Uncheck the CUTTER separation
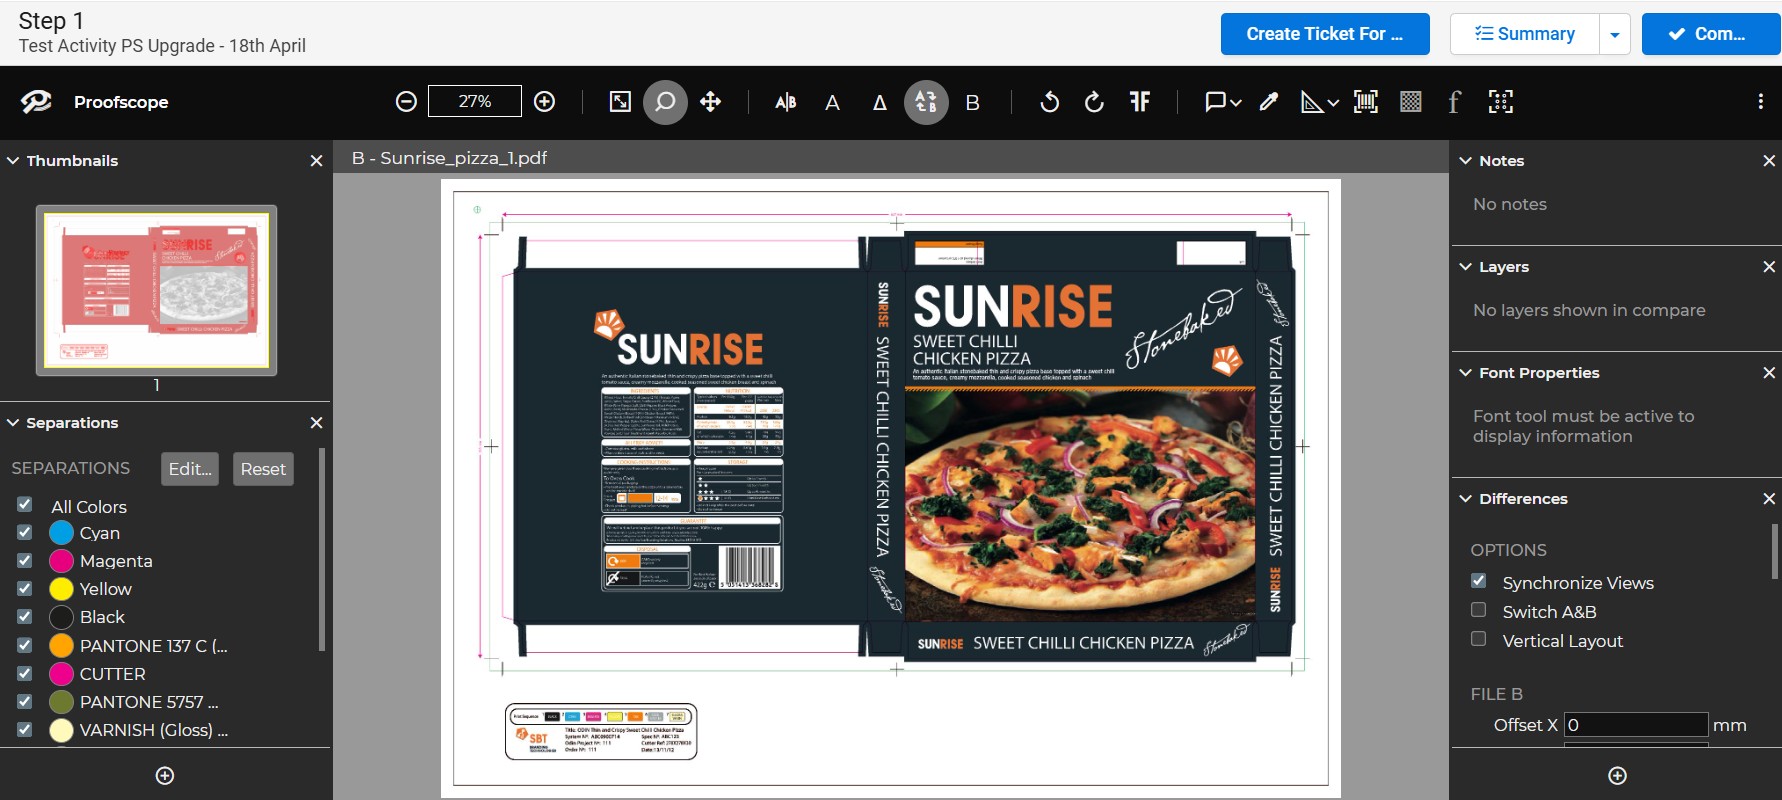 (25, 673)
